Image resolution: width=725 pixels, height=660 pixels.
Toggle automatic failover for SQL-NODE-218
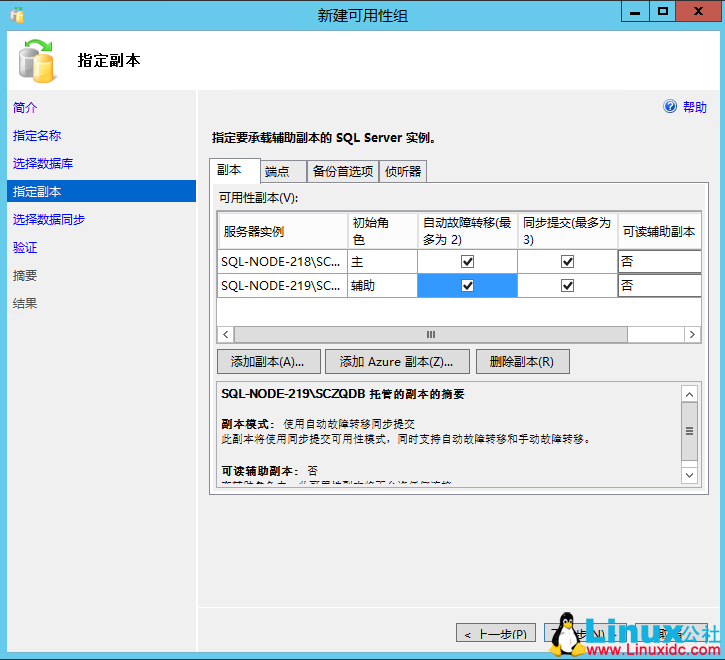[467, 262]
